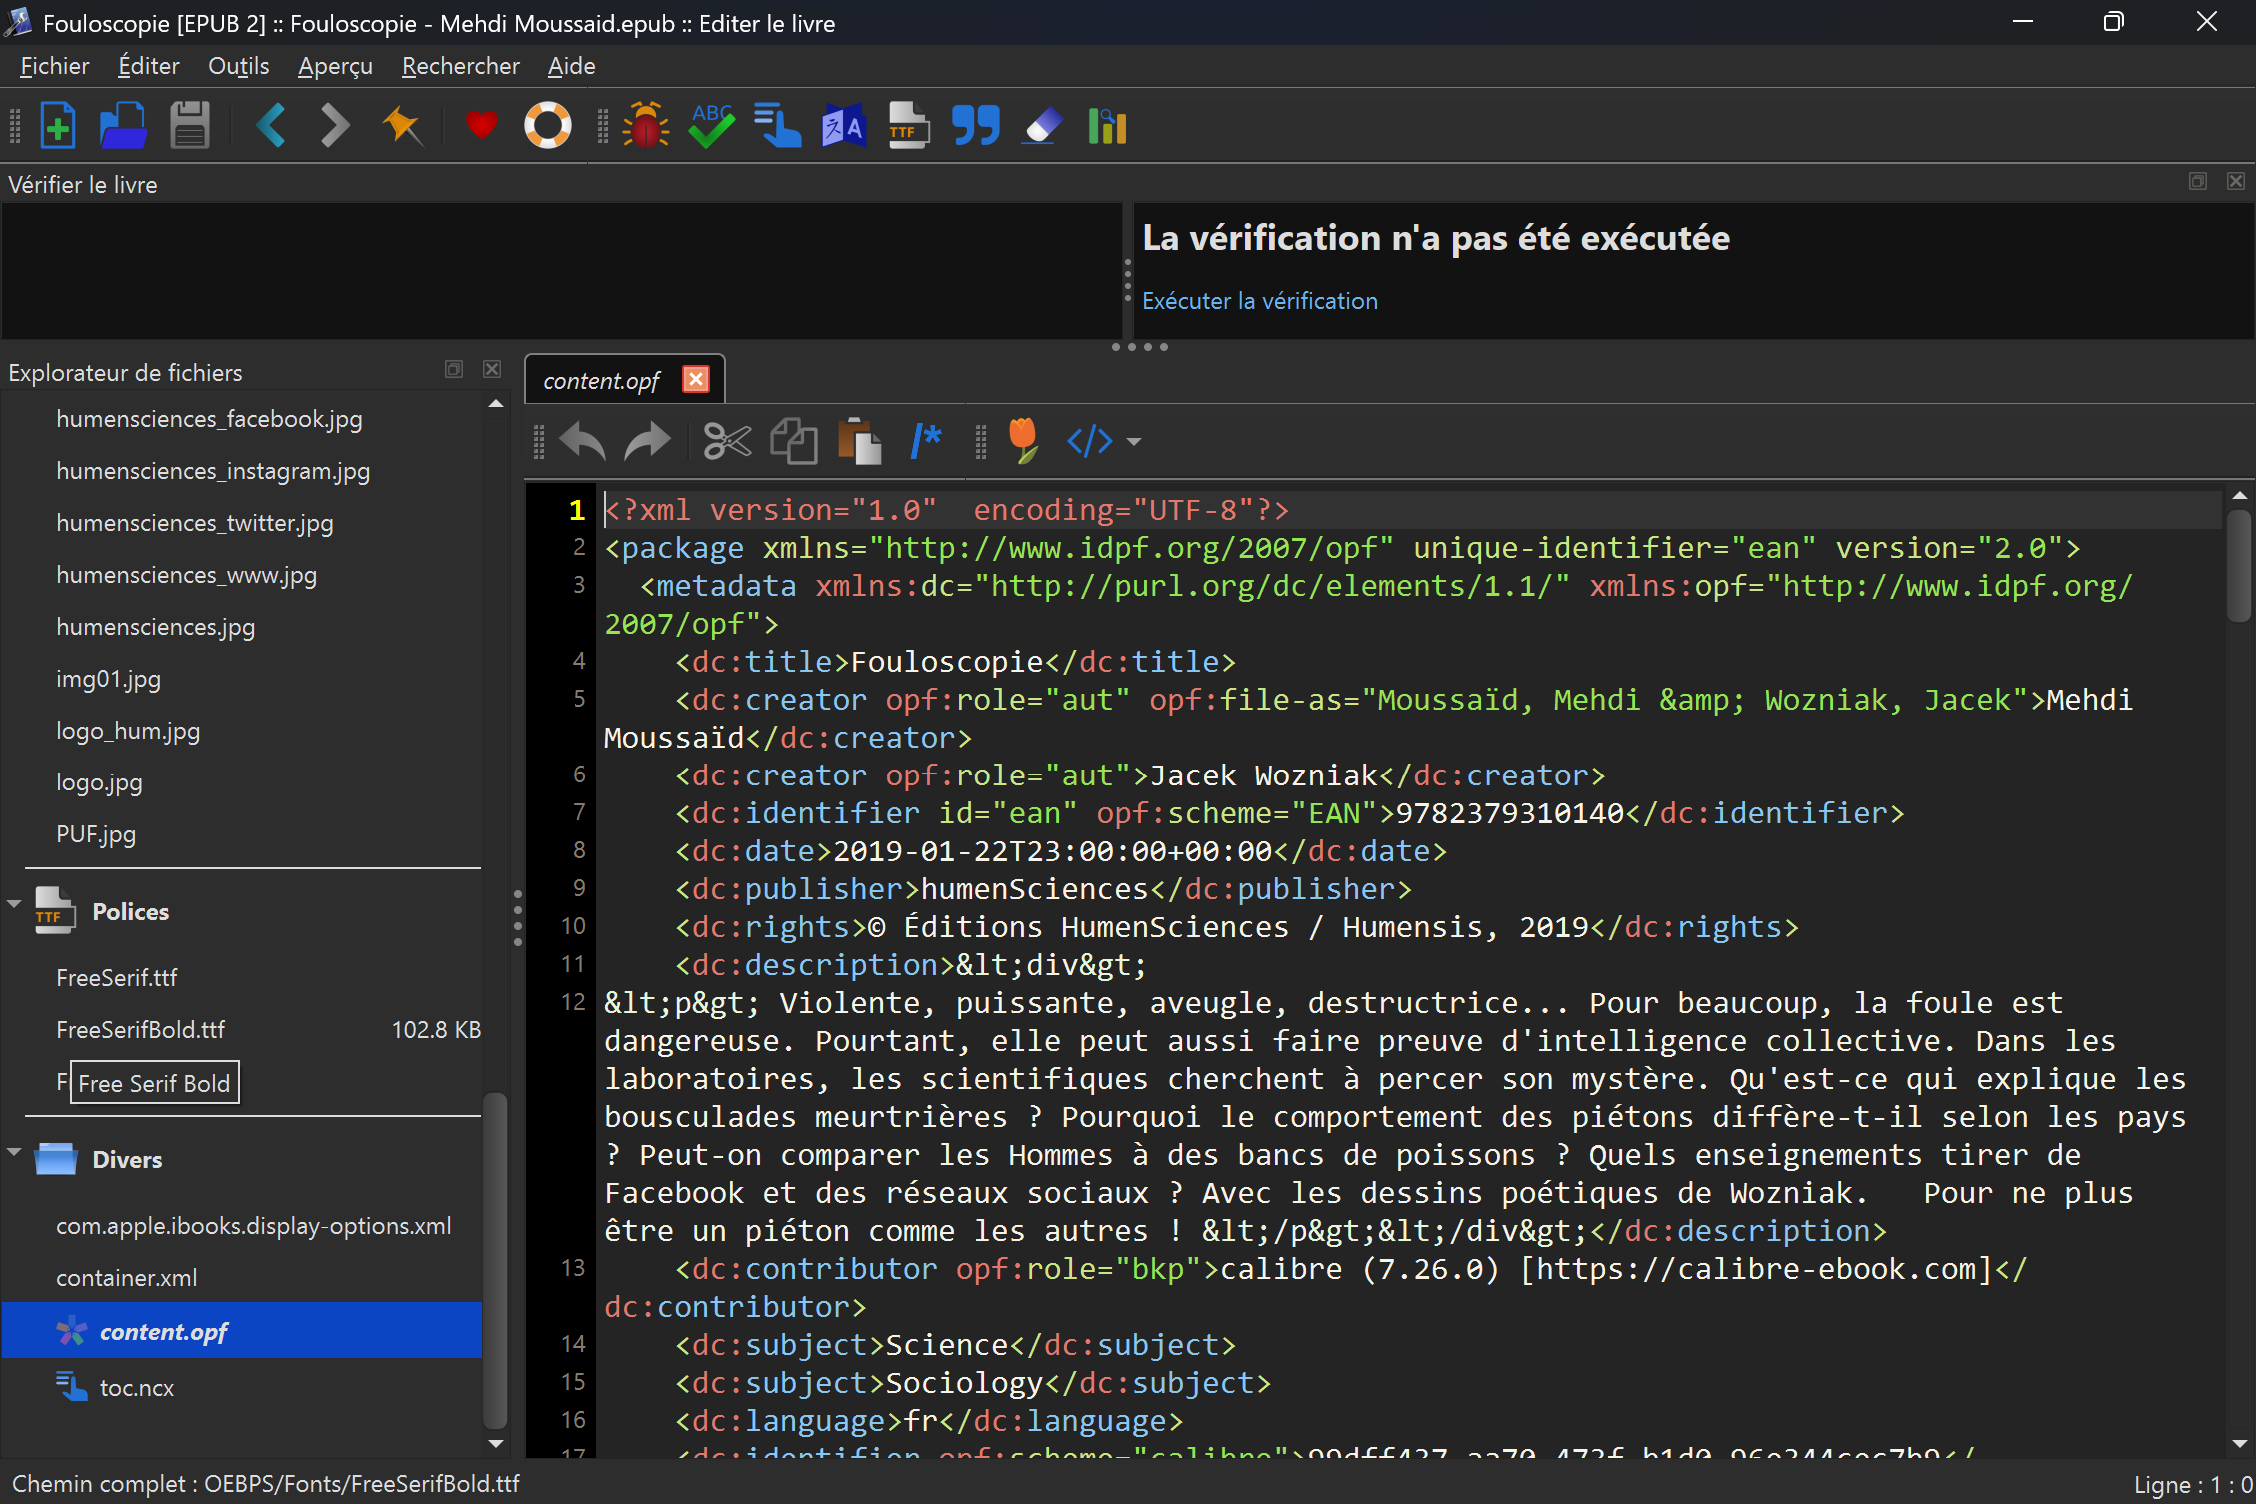This screenshot has height=1504, width=2256.
Task: Toggle float on Vérifier le livre panel
Action: 2198,182
